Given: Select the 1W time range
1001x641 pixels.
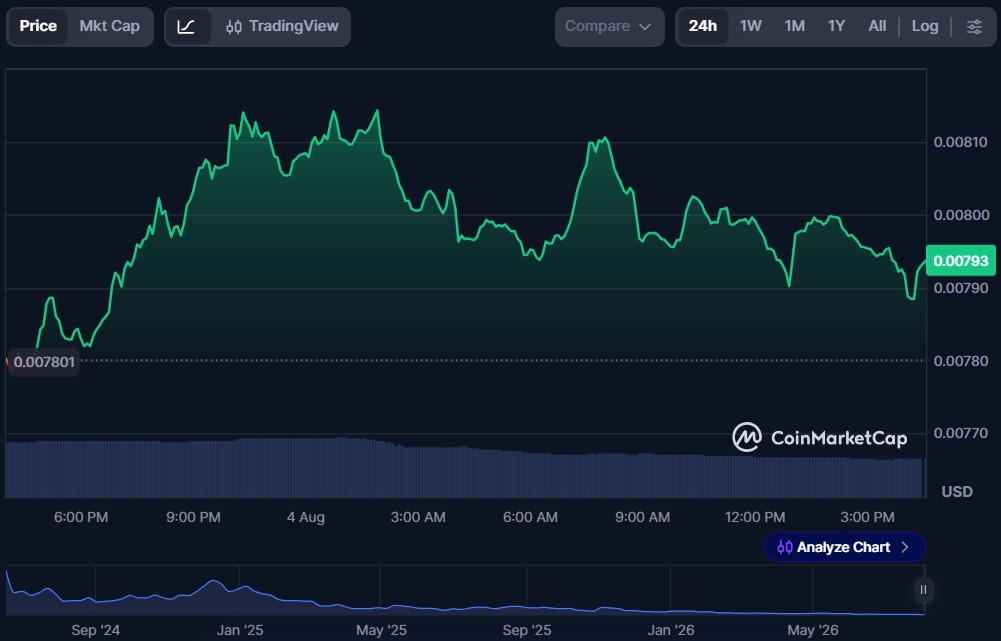Looking at the screenshot, I should pos(751,26).
